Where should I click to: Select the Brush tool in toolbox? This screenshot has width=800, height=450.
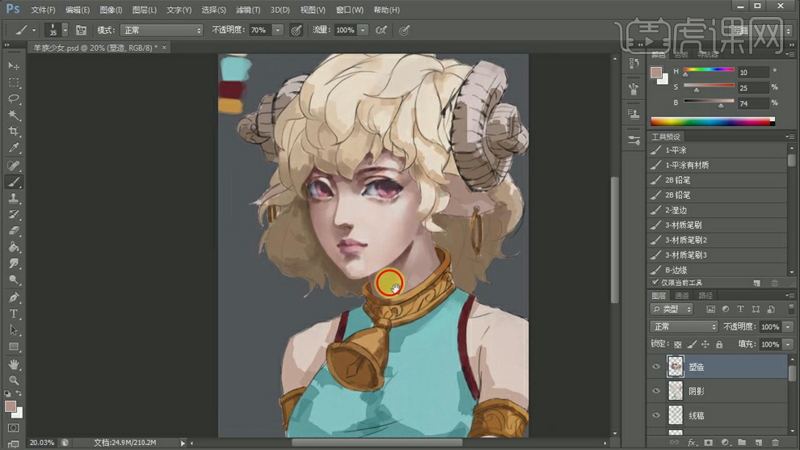point(14,182)
